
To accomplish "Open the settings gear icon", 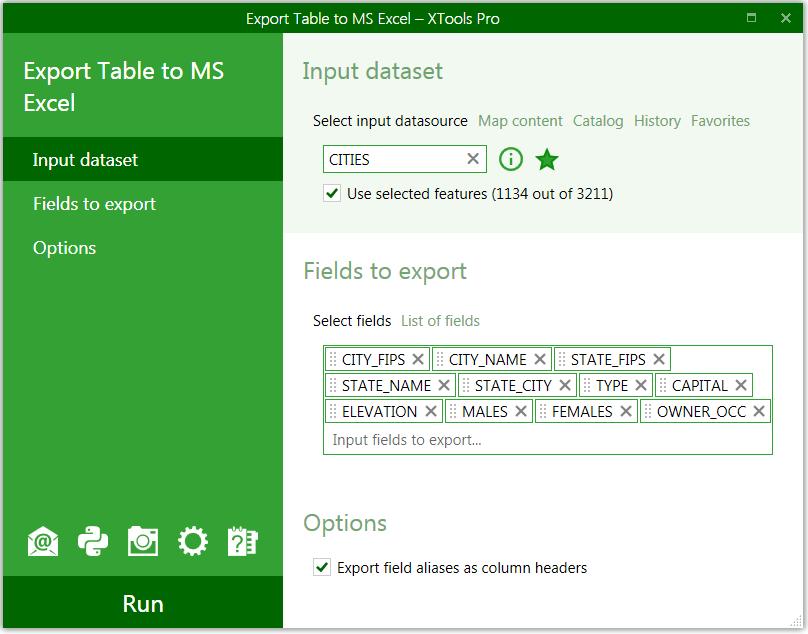I will click(193, 541).
